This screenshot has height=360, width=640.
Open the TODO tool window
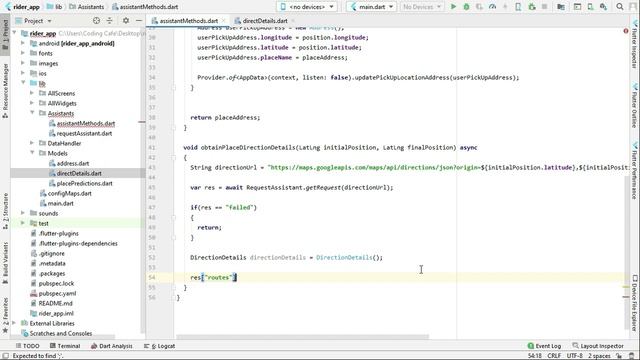pos(27,346)
